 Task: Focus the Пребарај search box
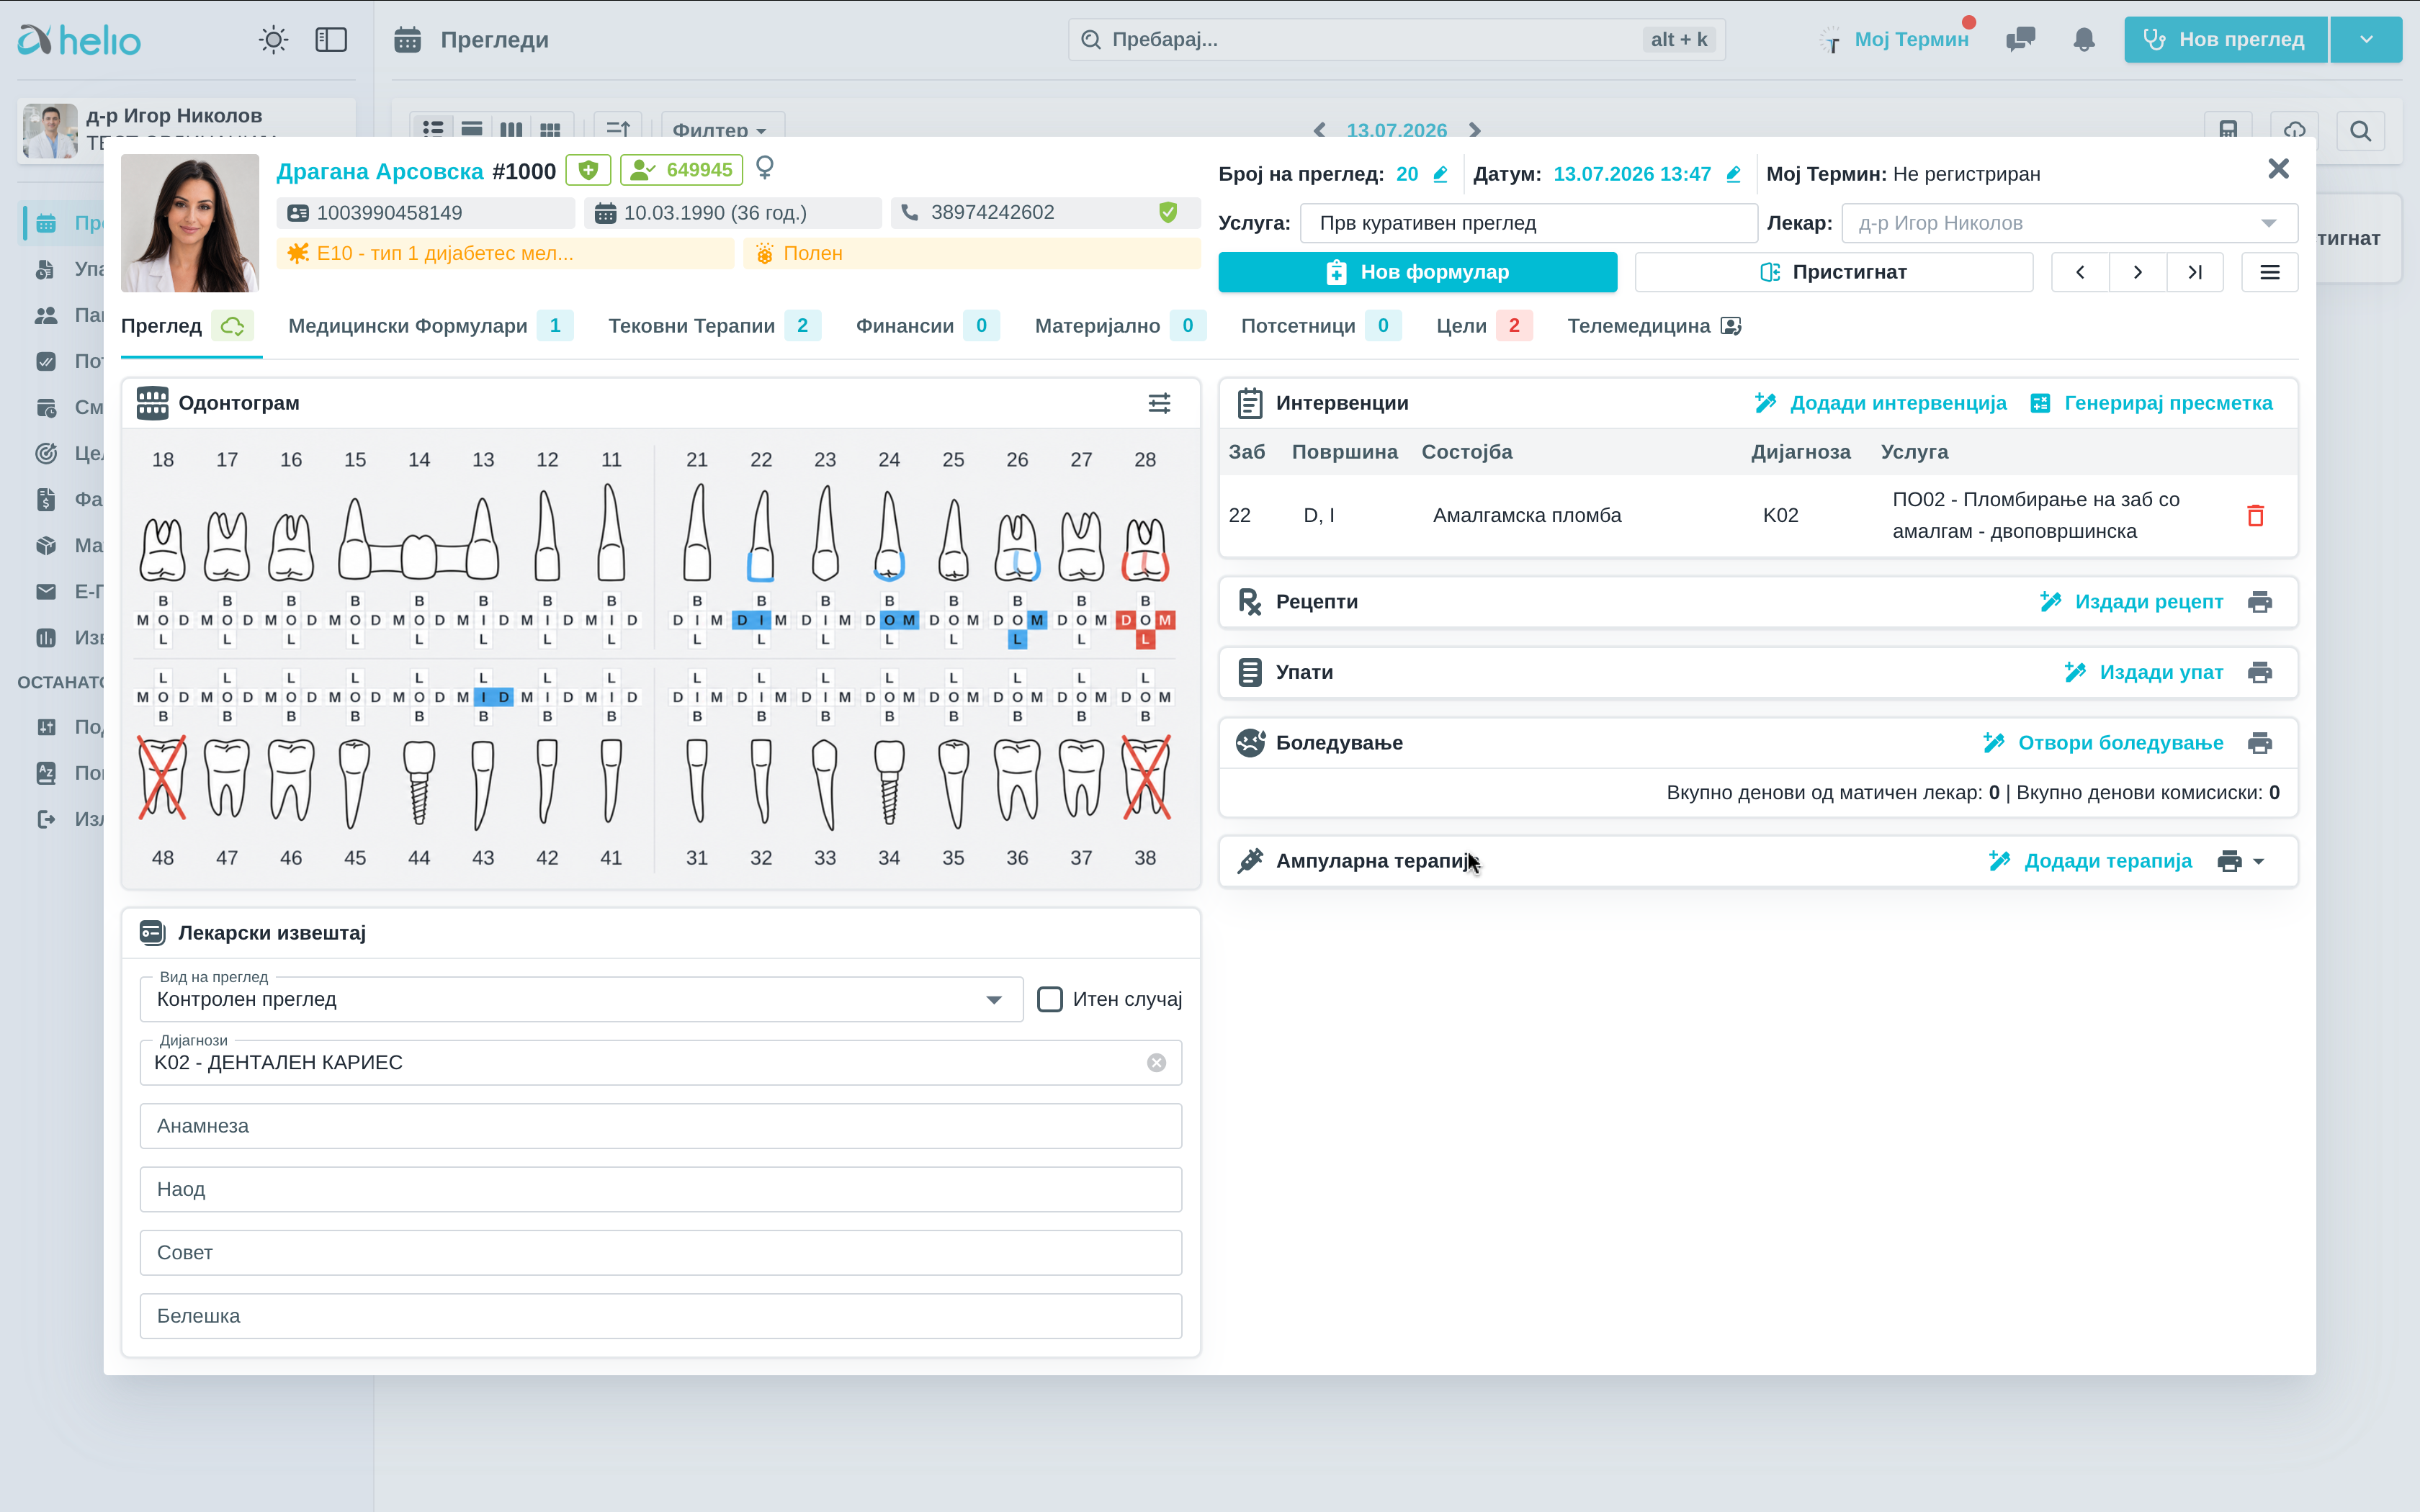coord(1396,40)
